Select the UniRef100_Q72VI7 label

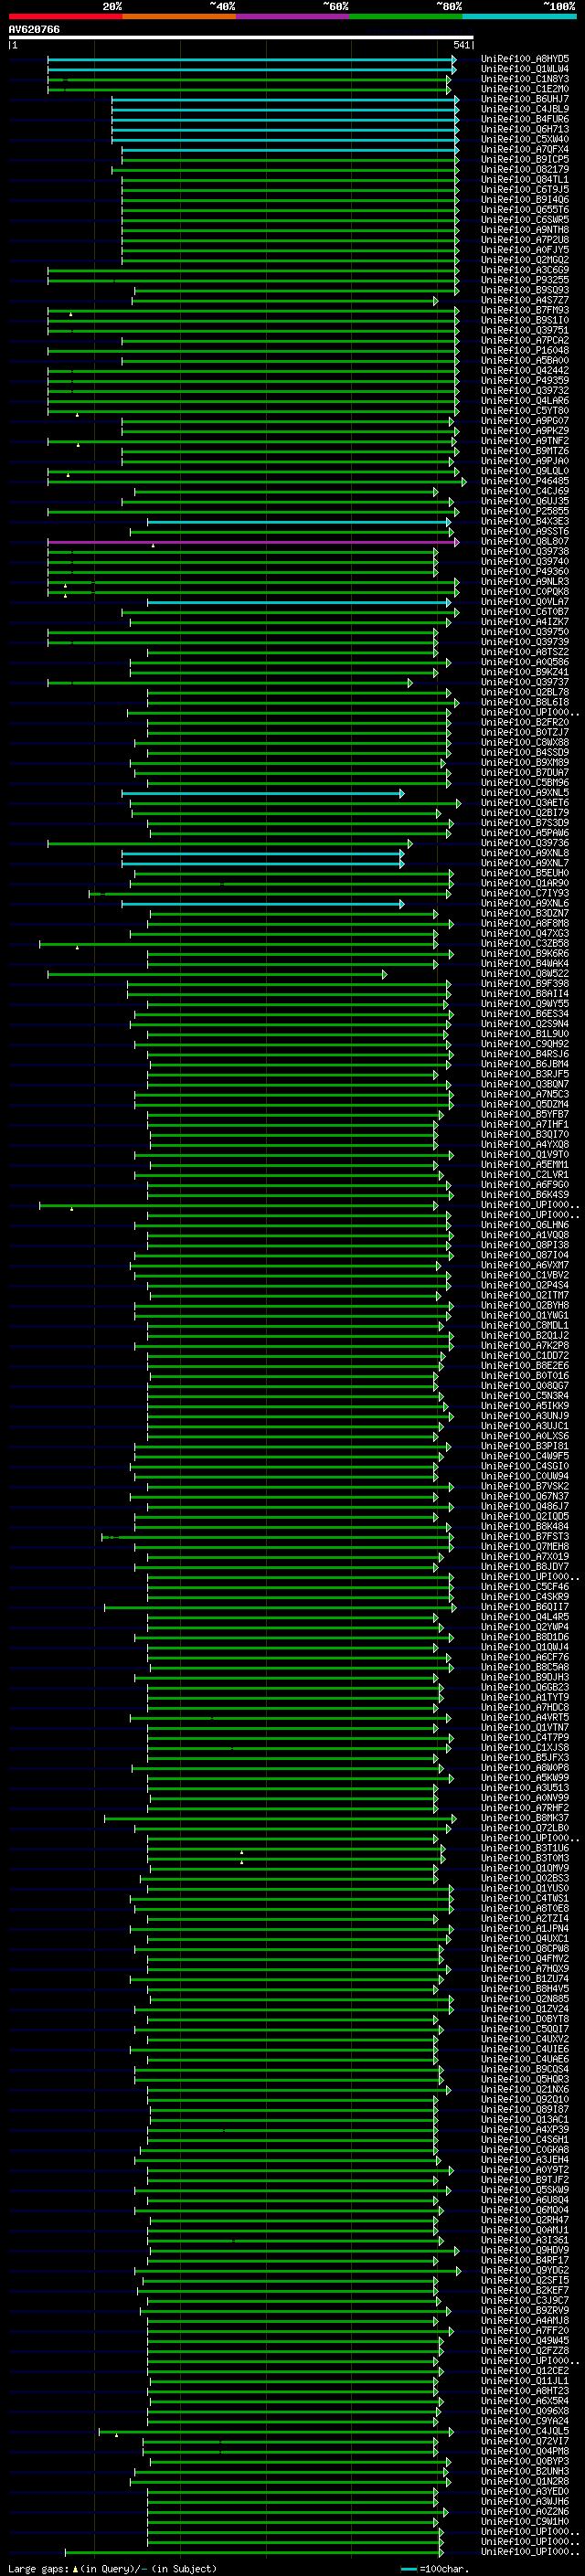click(525, 2441)
